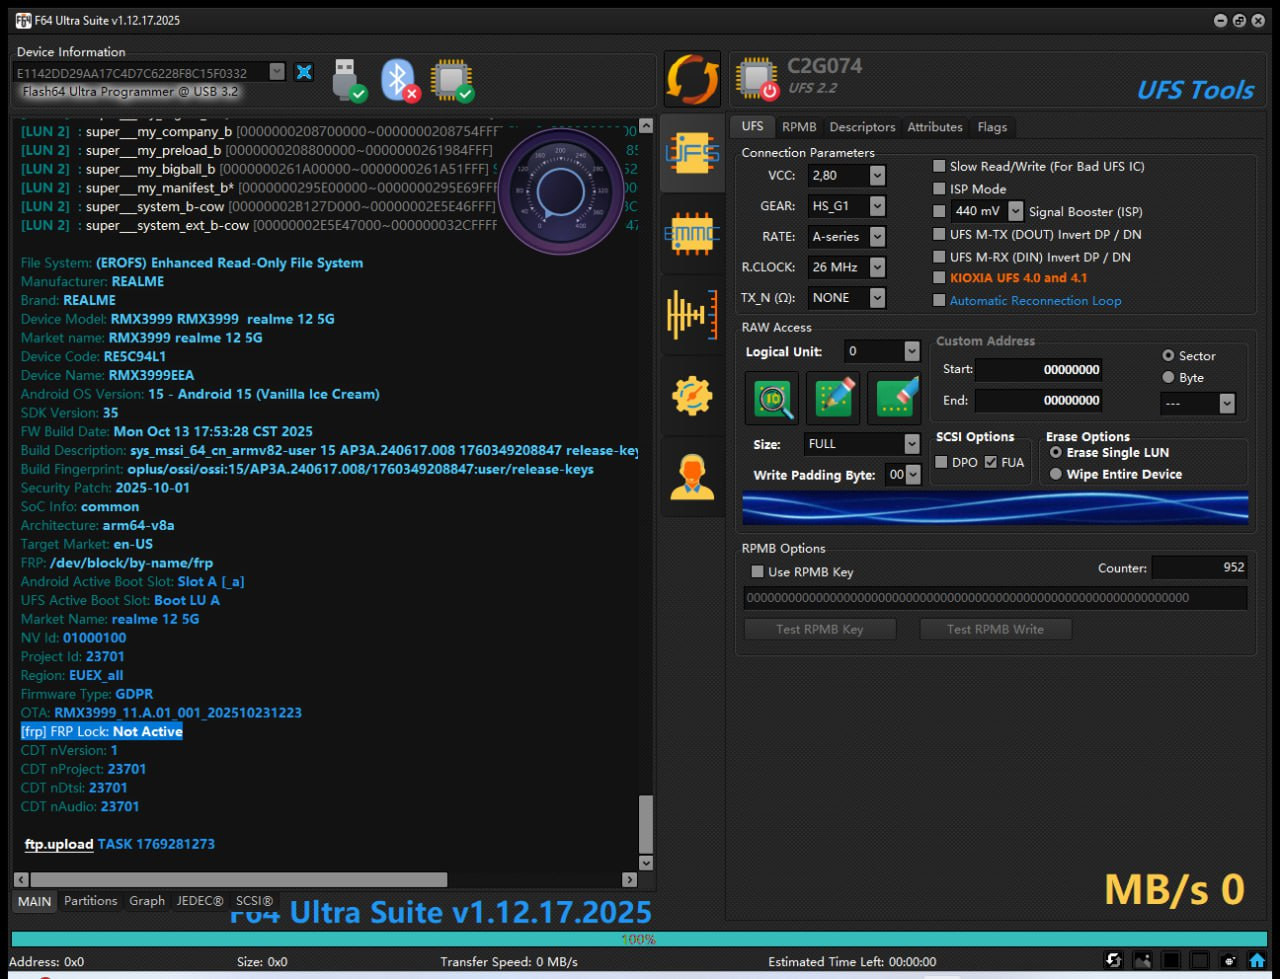Click the second dark square status bar icon
Screen dimensions: 1280x979
(x=1200, y=960)
